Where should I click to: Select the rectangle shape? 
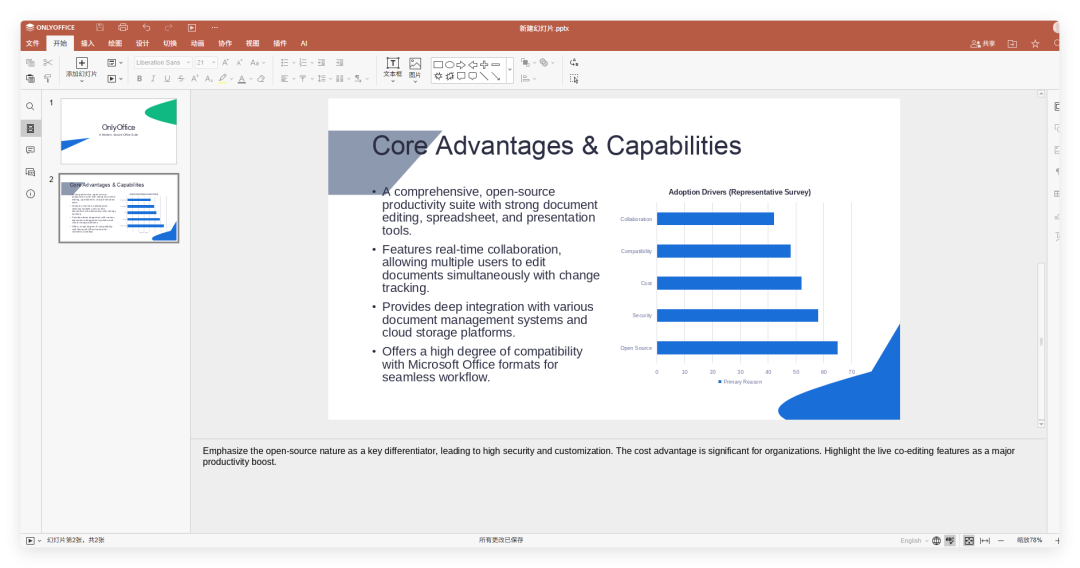pos(438,65)
